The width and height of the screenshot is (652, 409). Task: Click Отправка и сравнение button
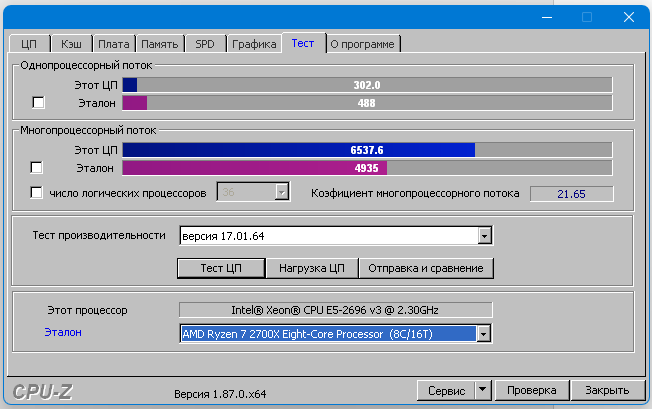pyautogui.click(x=426, y=268)
